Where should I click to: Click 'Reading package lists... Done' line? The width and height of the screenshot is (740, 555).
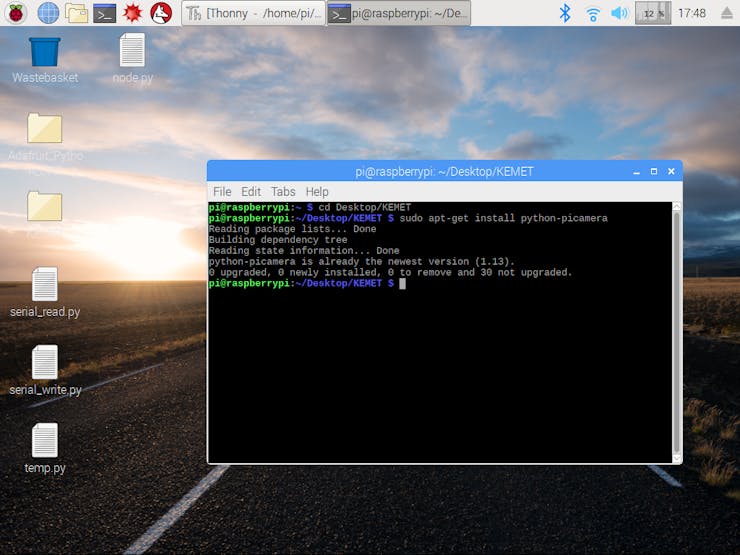coord(293,229)
